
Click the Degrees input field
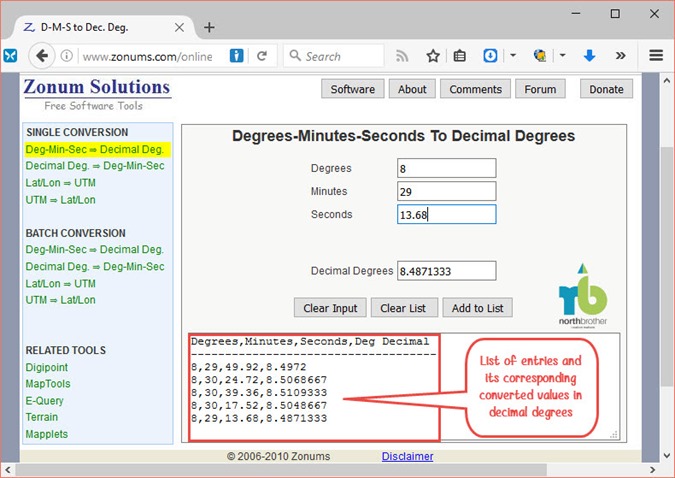coord(446,168)
